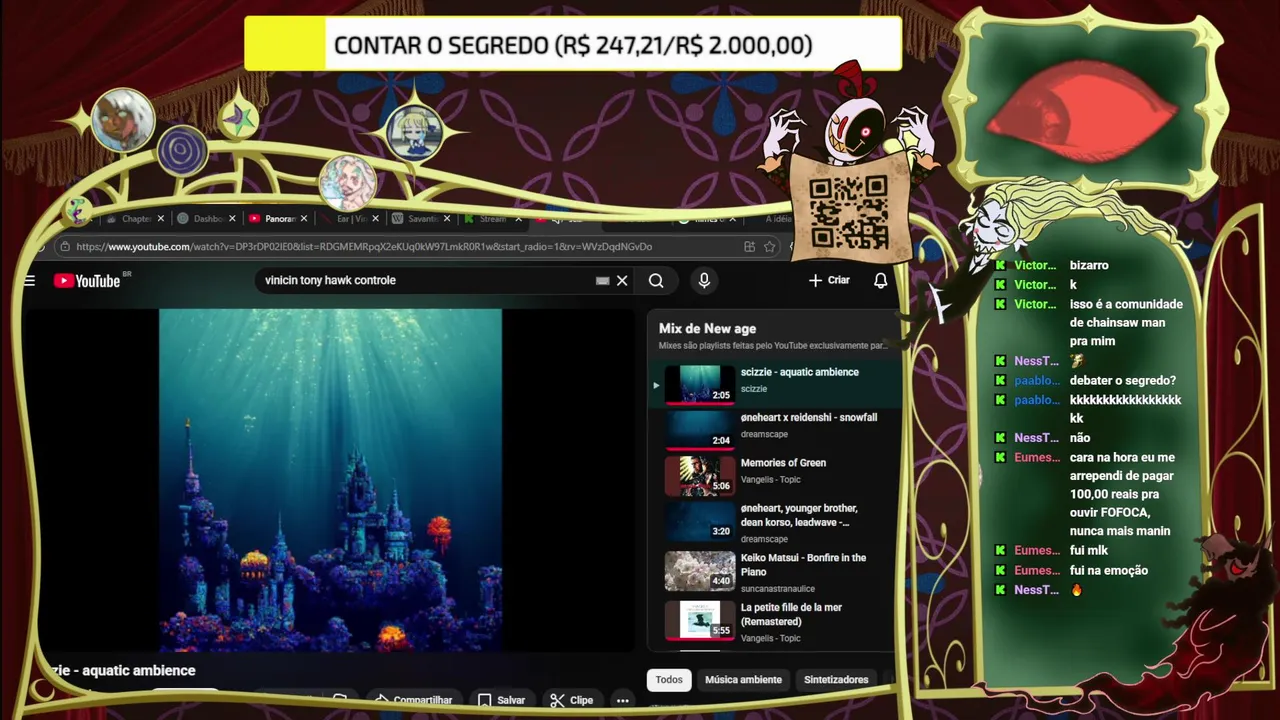Click the snowfall thumbnail (2:04)
Viewport: 1280px width, 720px height.
coord(699,430)
